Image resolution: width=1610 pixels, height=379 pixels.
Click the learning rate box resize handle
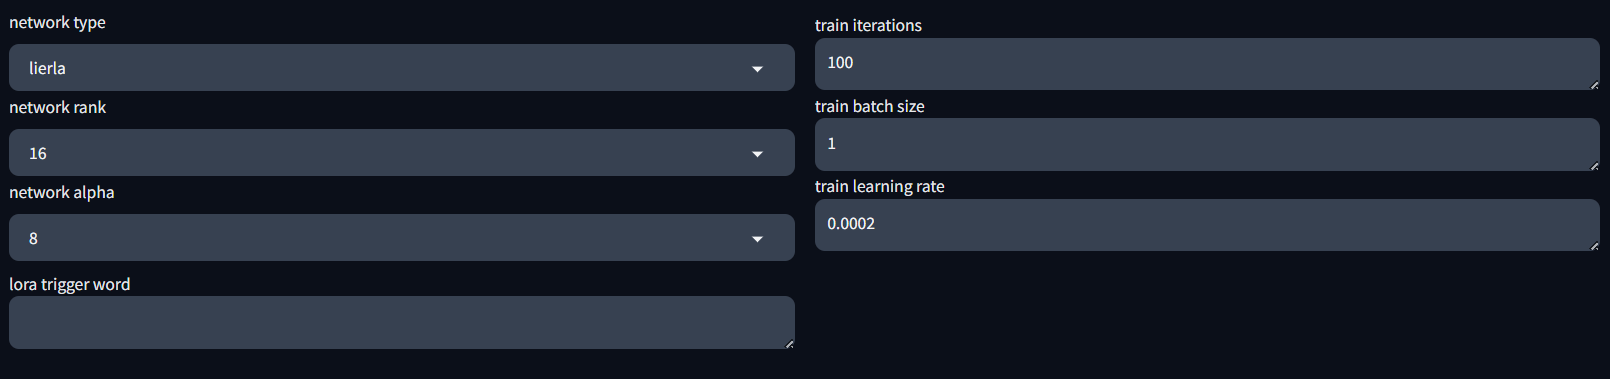(1594, 246)
